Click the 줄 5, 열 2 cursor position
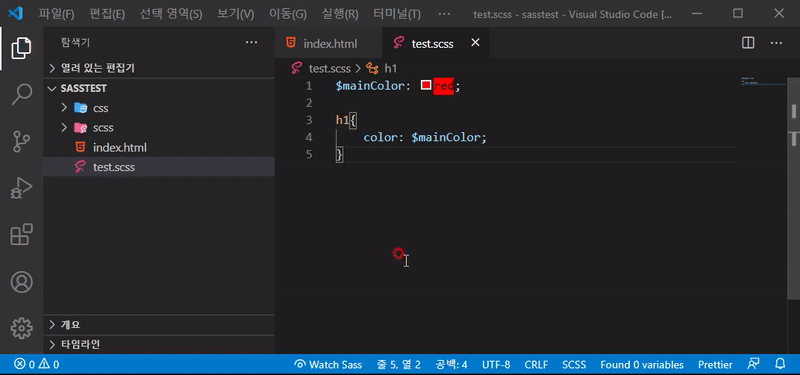This screenshot has width=800, height=375. point(398,364)
